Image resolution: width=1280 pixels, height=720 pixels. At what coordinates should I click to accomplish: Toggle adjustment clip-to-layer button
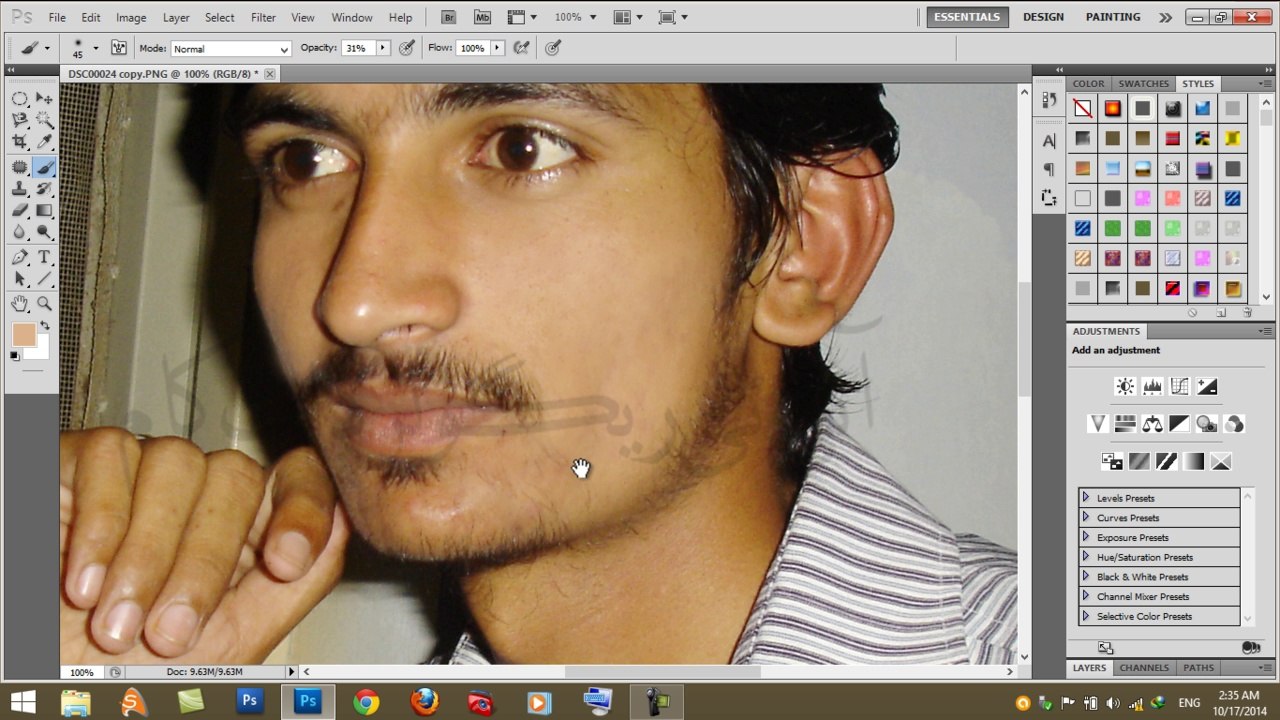[x=1250, y=648]
